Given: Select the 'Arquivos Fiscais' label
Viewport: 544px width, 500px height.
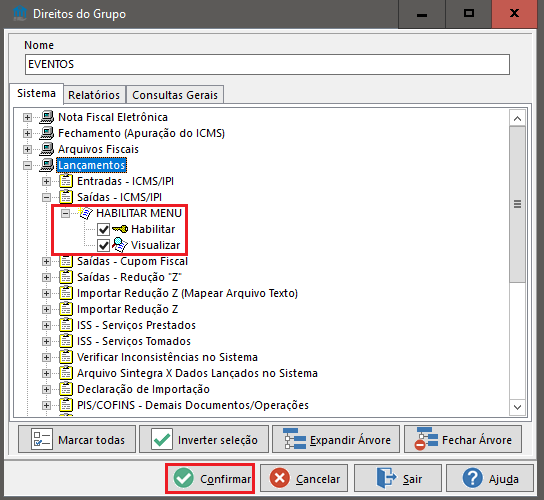Looking at the screenshot, I should (99, 149).
